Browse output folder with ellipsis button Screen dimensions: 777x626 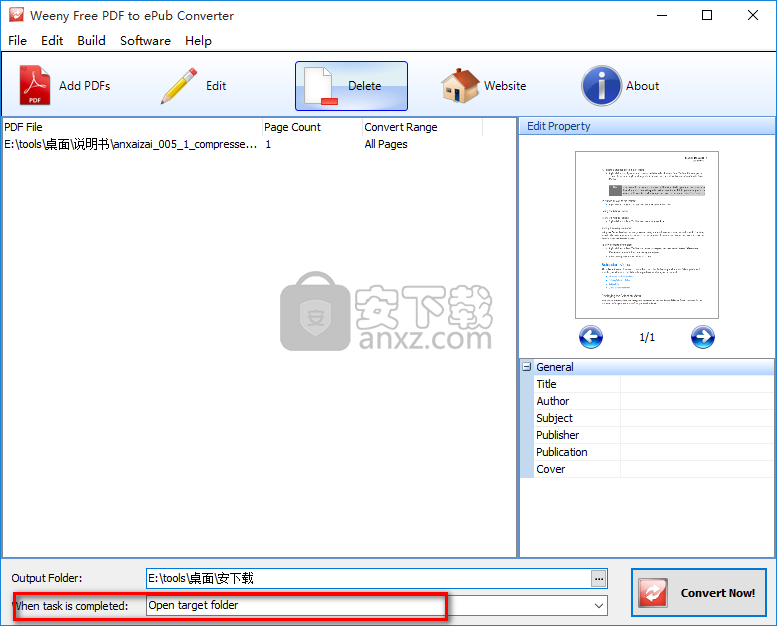click(x=599, y=578)
